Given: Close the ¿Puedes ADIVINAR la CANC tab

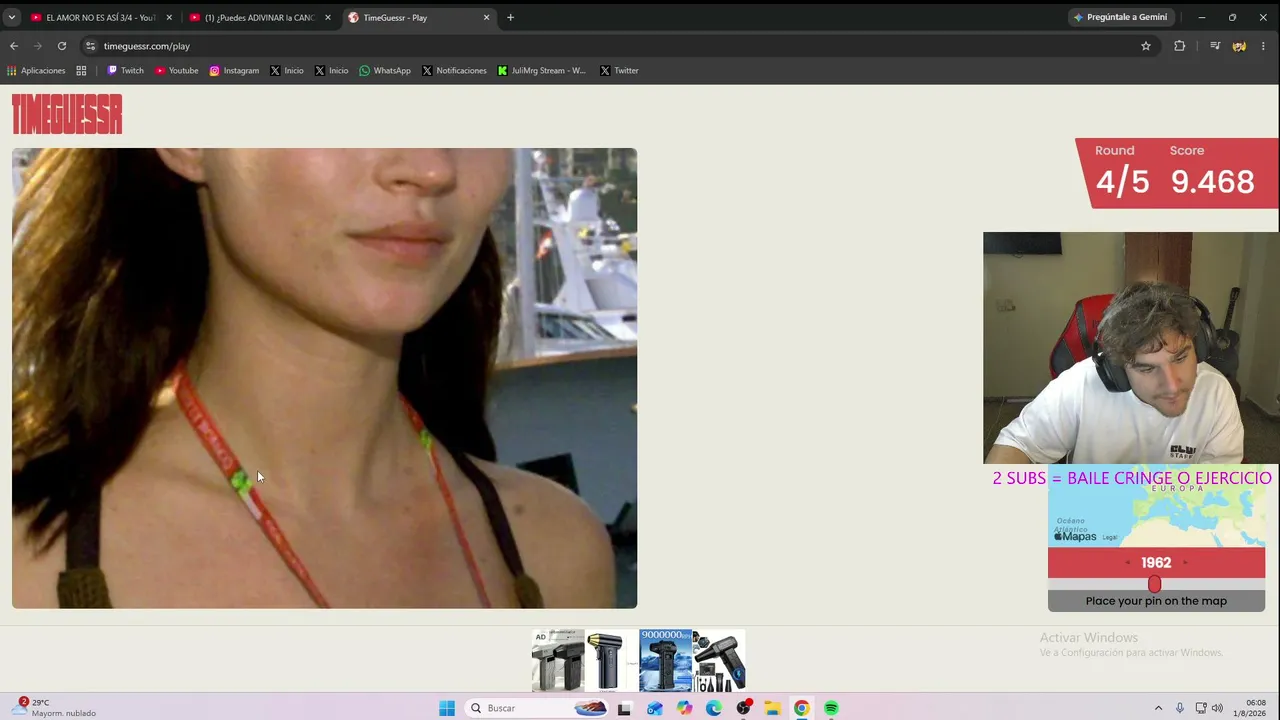Looking at the screenshot, I should tap(328, 18).
